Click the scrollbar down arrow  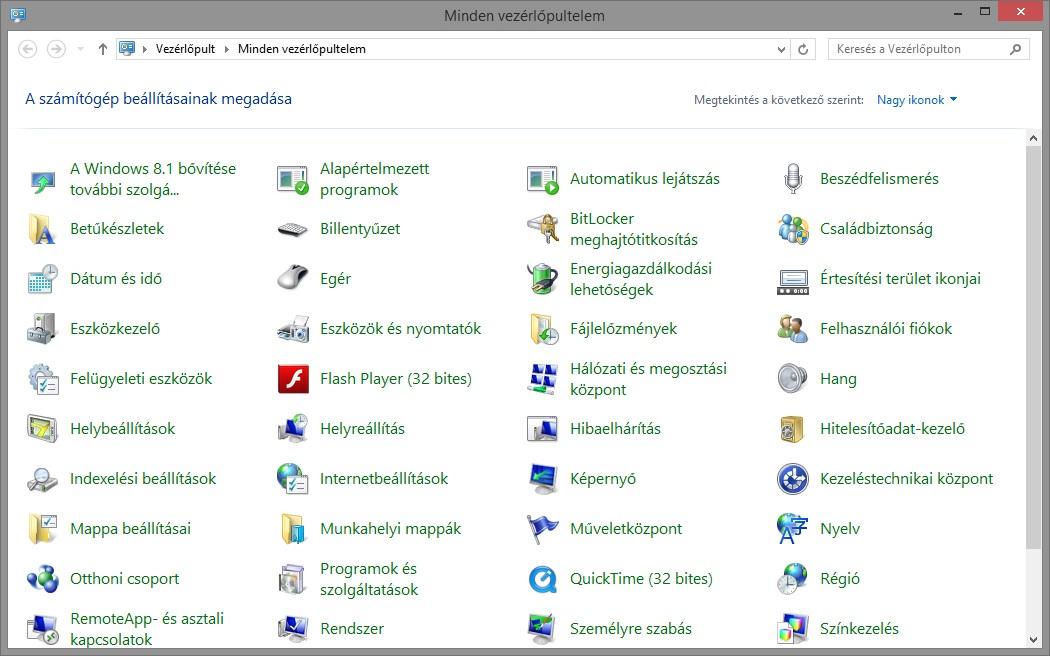[x=1034, y=640]
